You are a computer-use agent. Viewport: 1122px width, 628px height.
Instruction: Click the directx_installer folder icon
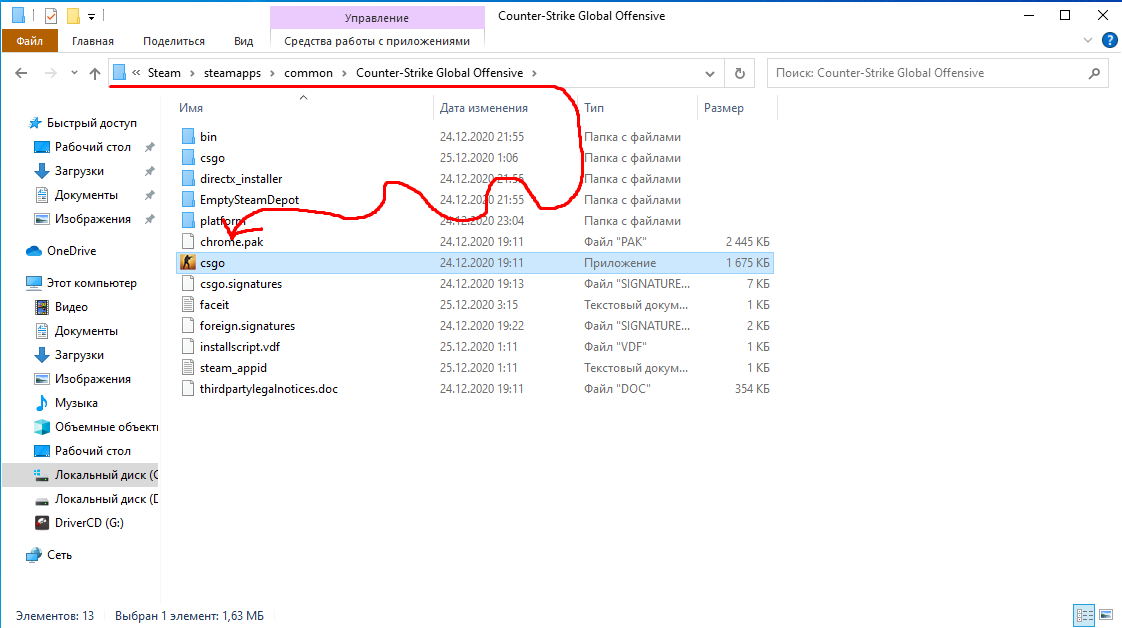coord(187,179)
